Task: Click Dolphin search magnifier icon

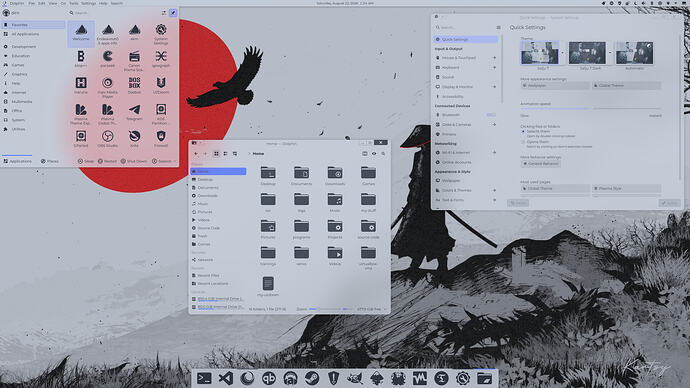Action: pyautogui.click(x=383, y=154)
